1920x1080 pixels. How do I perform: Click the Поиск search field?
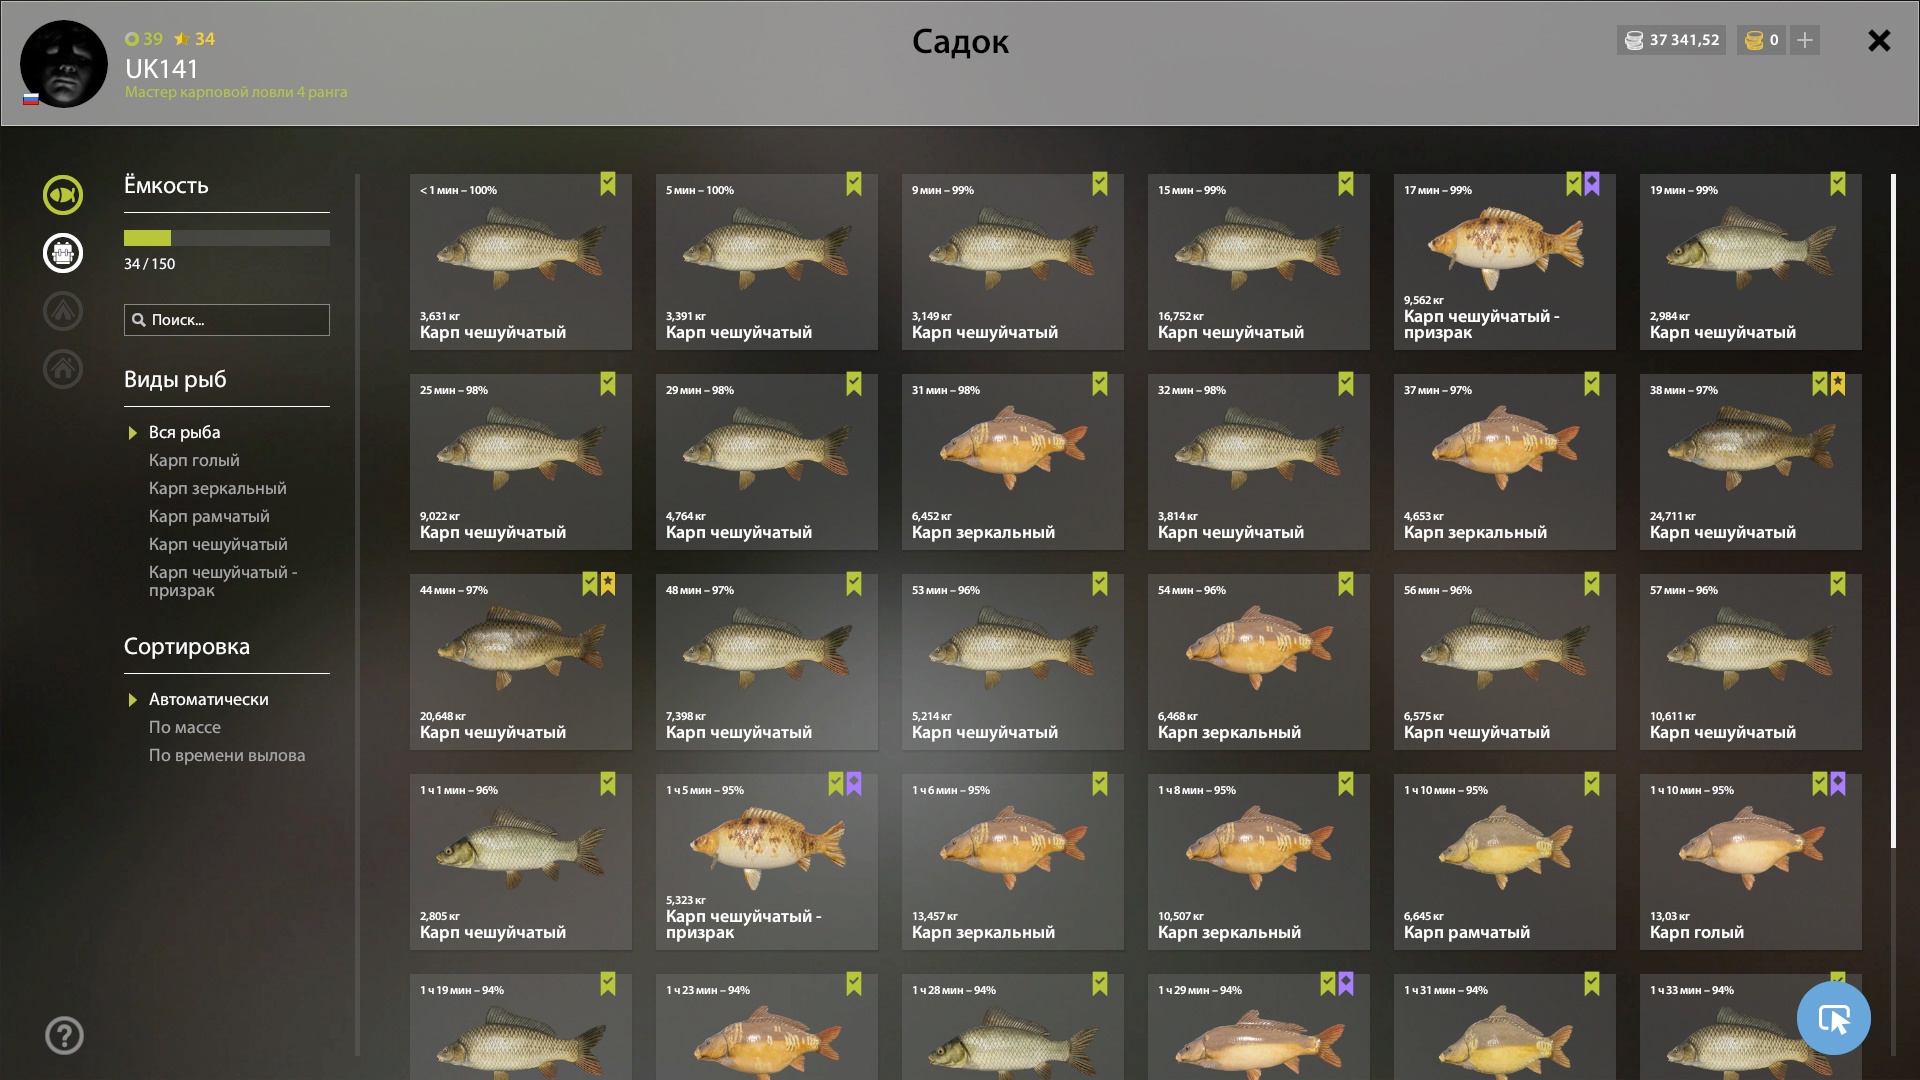pos(227,320)
